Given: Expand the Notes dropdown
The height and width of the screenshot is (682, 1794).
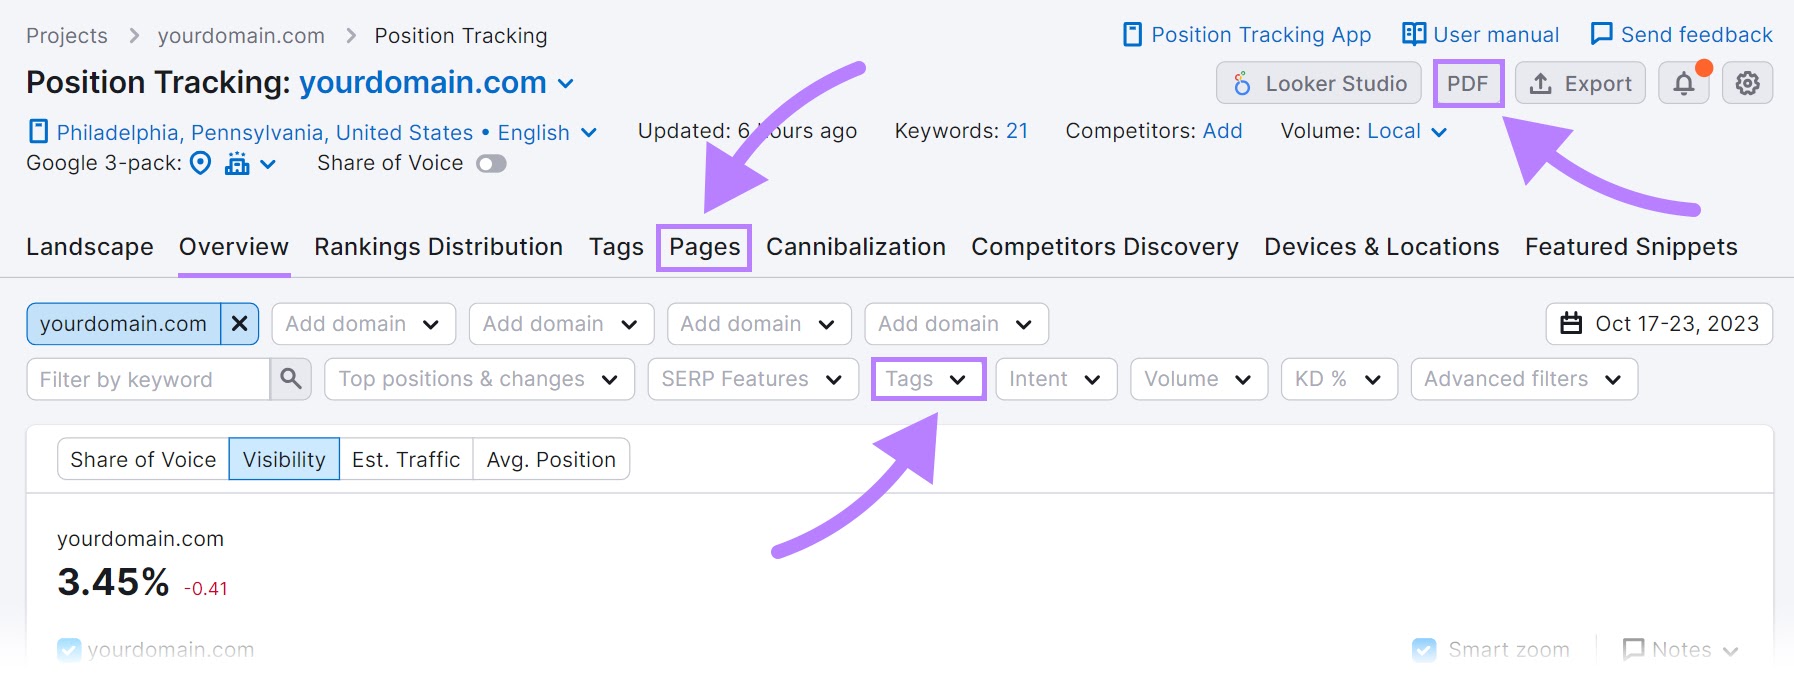Looking at the screenshot, I should 1731,651.
